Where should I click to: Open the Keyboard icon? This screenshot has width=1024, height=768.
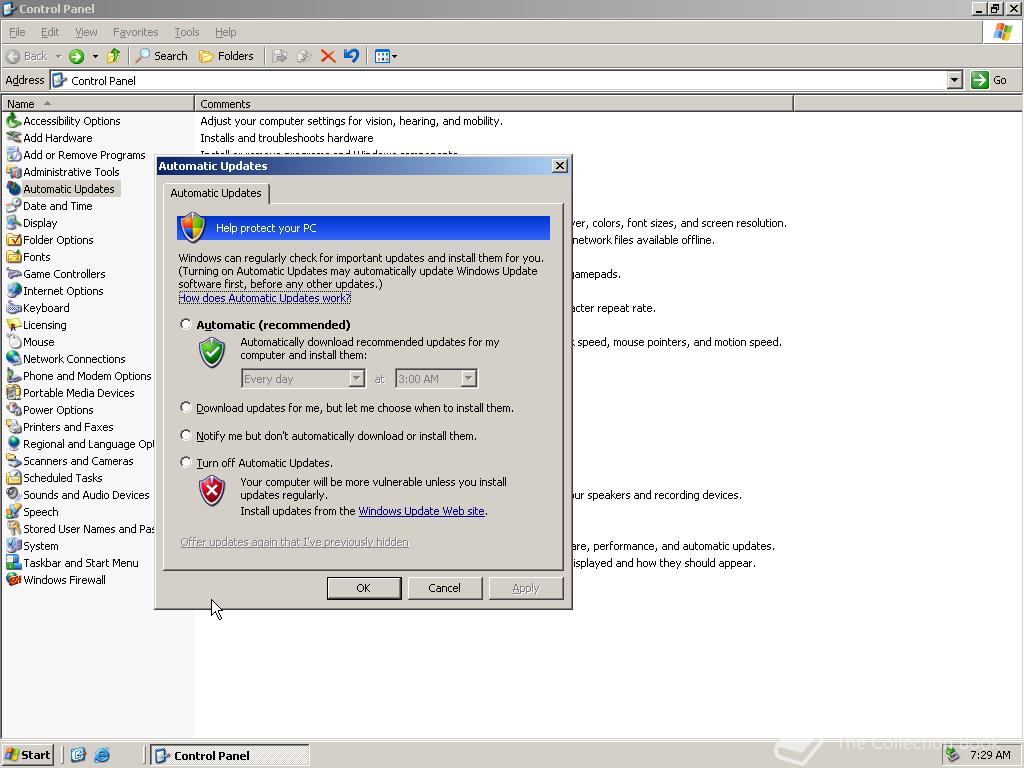(14, 308)
